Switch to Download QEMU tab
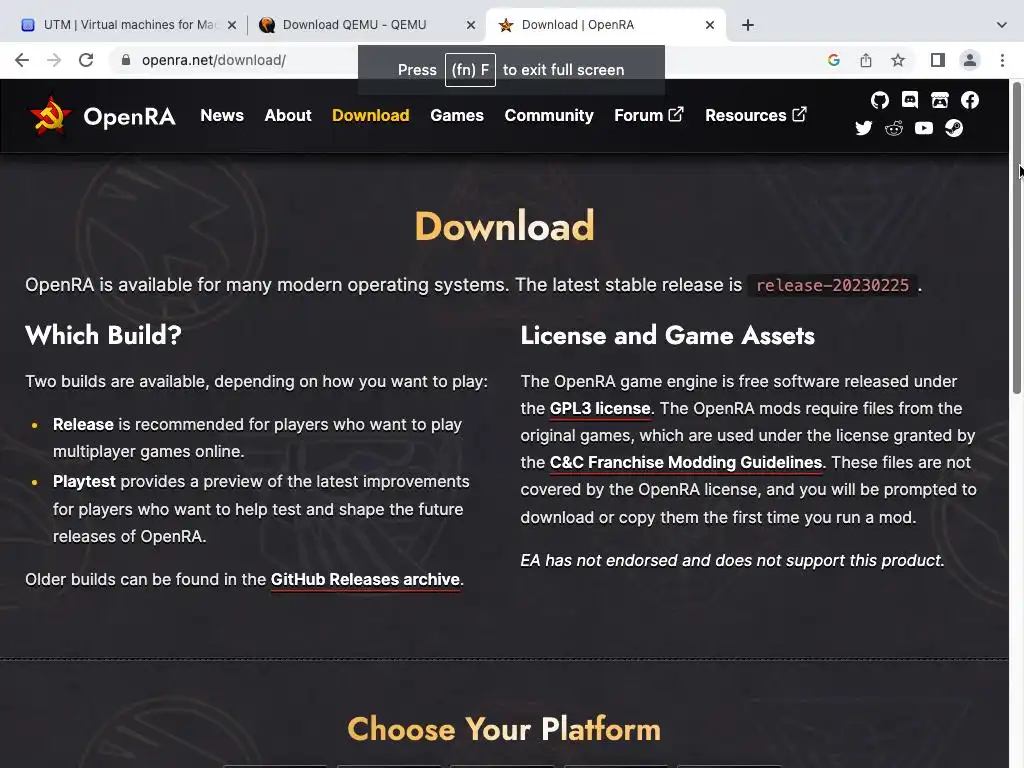 point(366,25)
